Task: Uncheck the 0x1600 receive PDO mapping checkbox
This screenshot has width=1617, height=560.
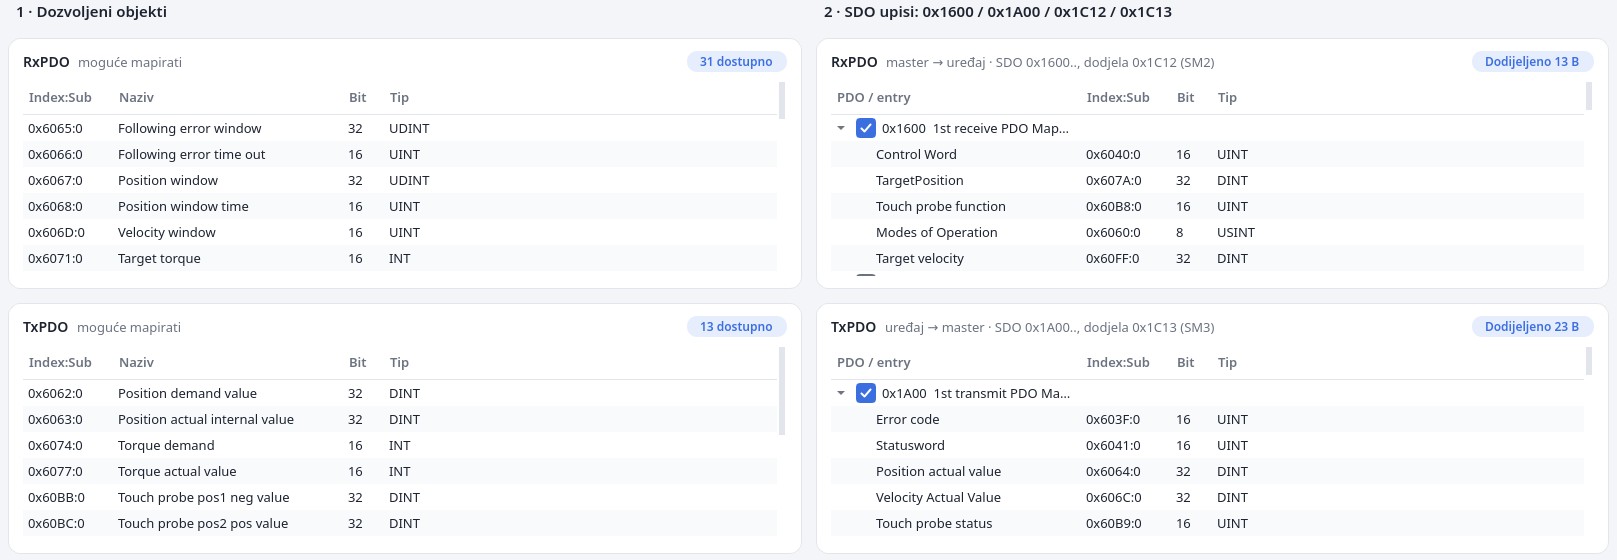Action: [x=866, y=128]
